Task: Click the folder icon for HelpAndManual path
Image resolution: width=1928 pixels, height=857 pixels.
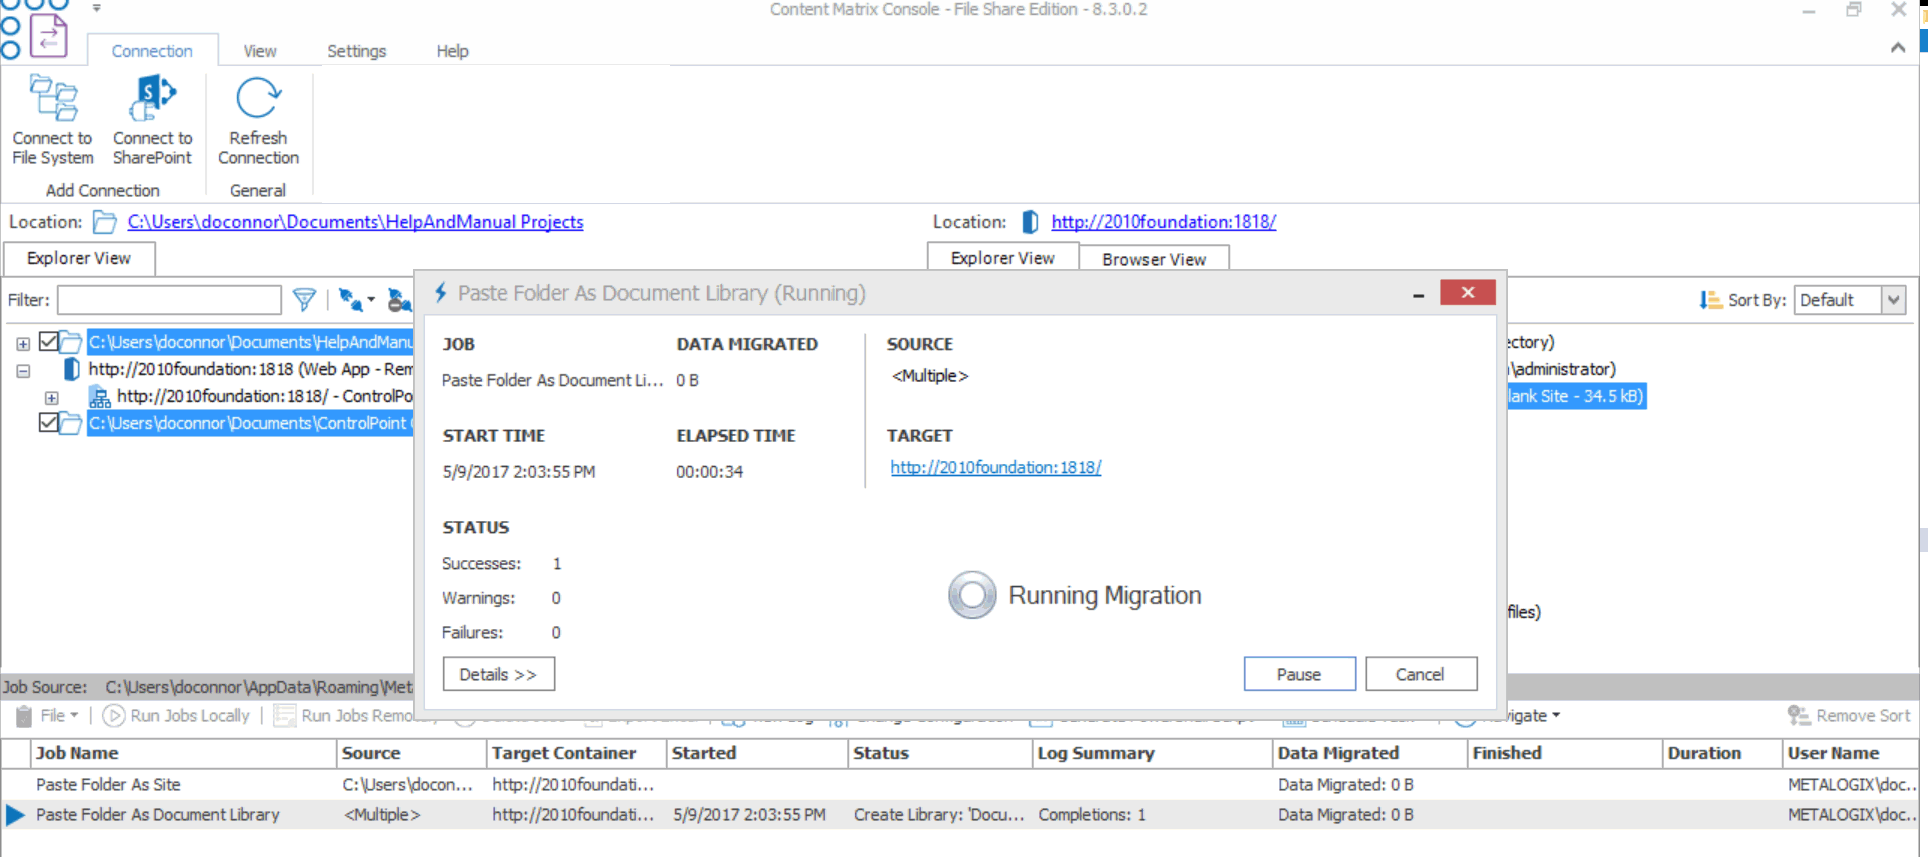Action: tap(70, 342)
